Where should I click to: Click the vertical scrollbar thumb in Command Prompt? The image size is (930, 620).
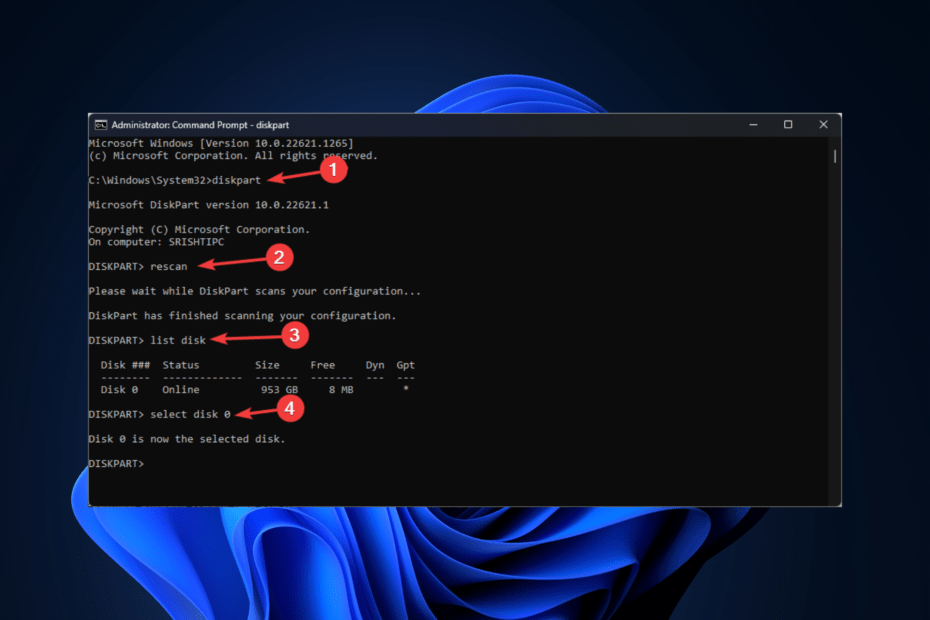pyautogui.click(x=835, y=156)
